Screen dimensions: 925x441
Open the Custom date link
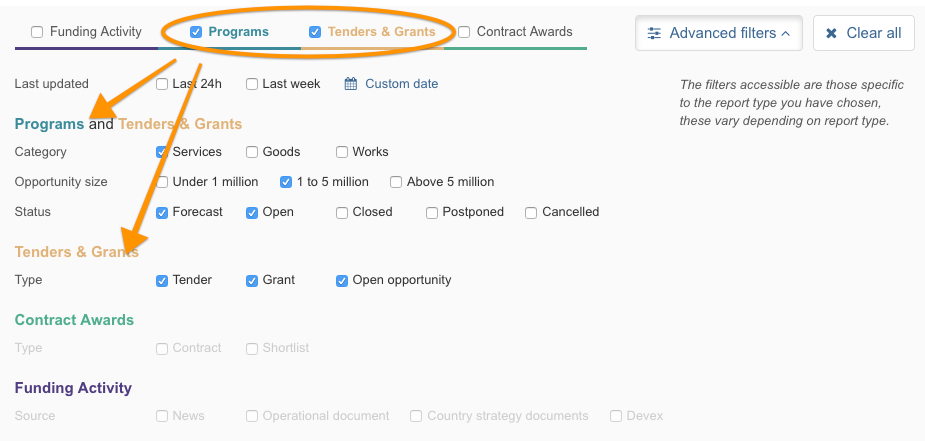401,84
